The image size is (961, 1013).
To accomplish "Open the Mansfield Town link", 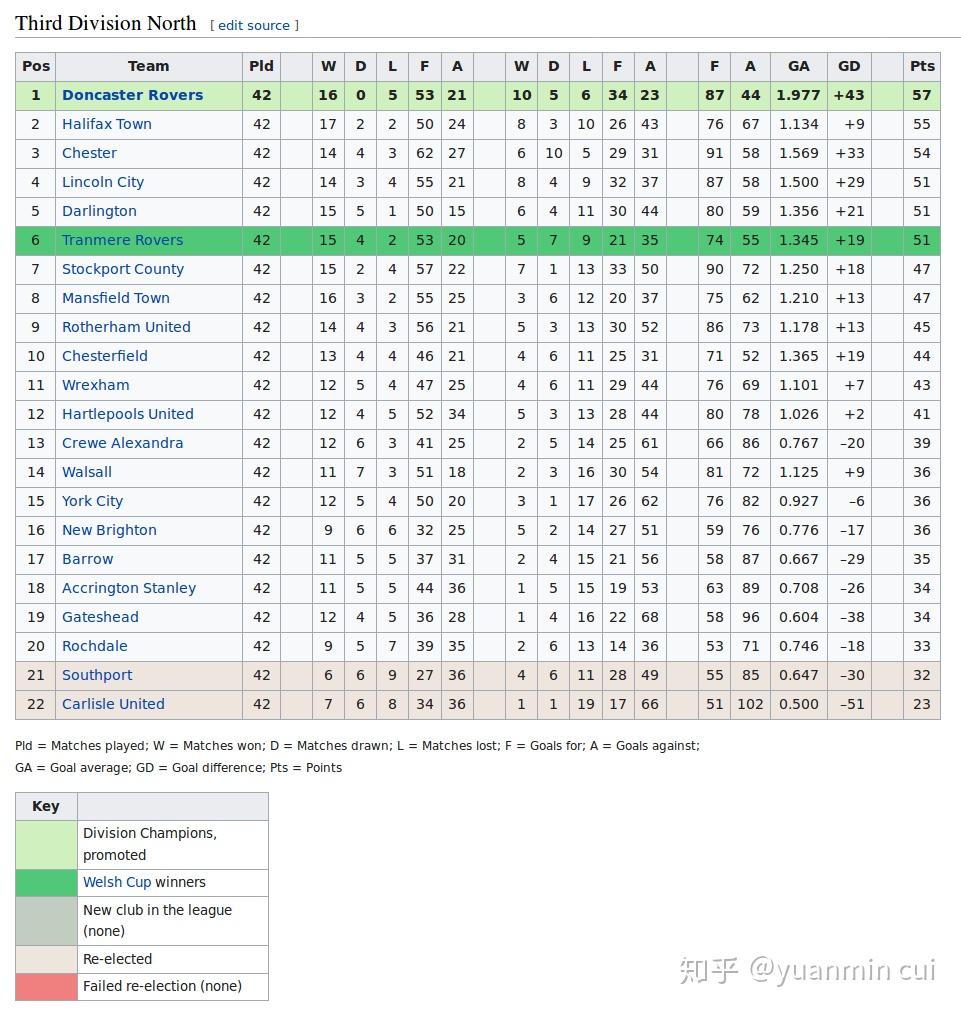I will click(x=116, y=298).
